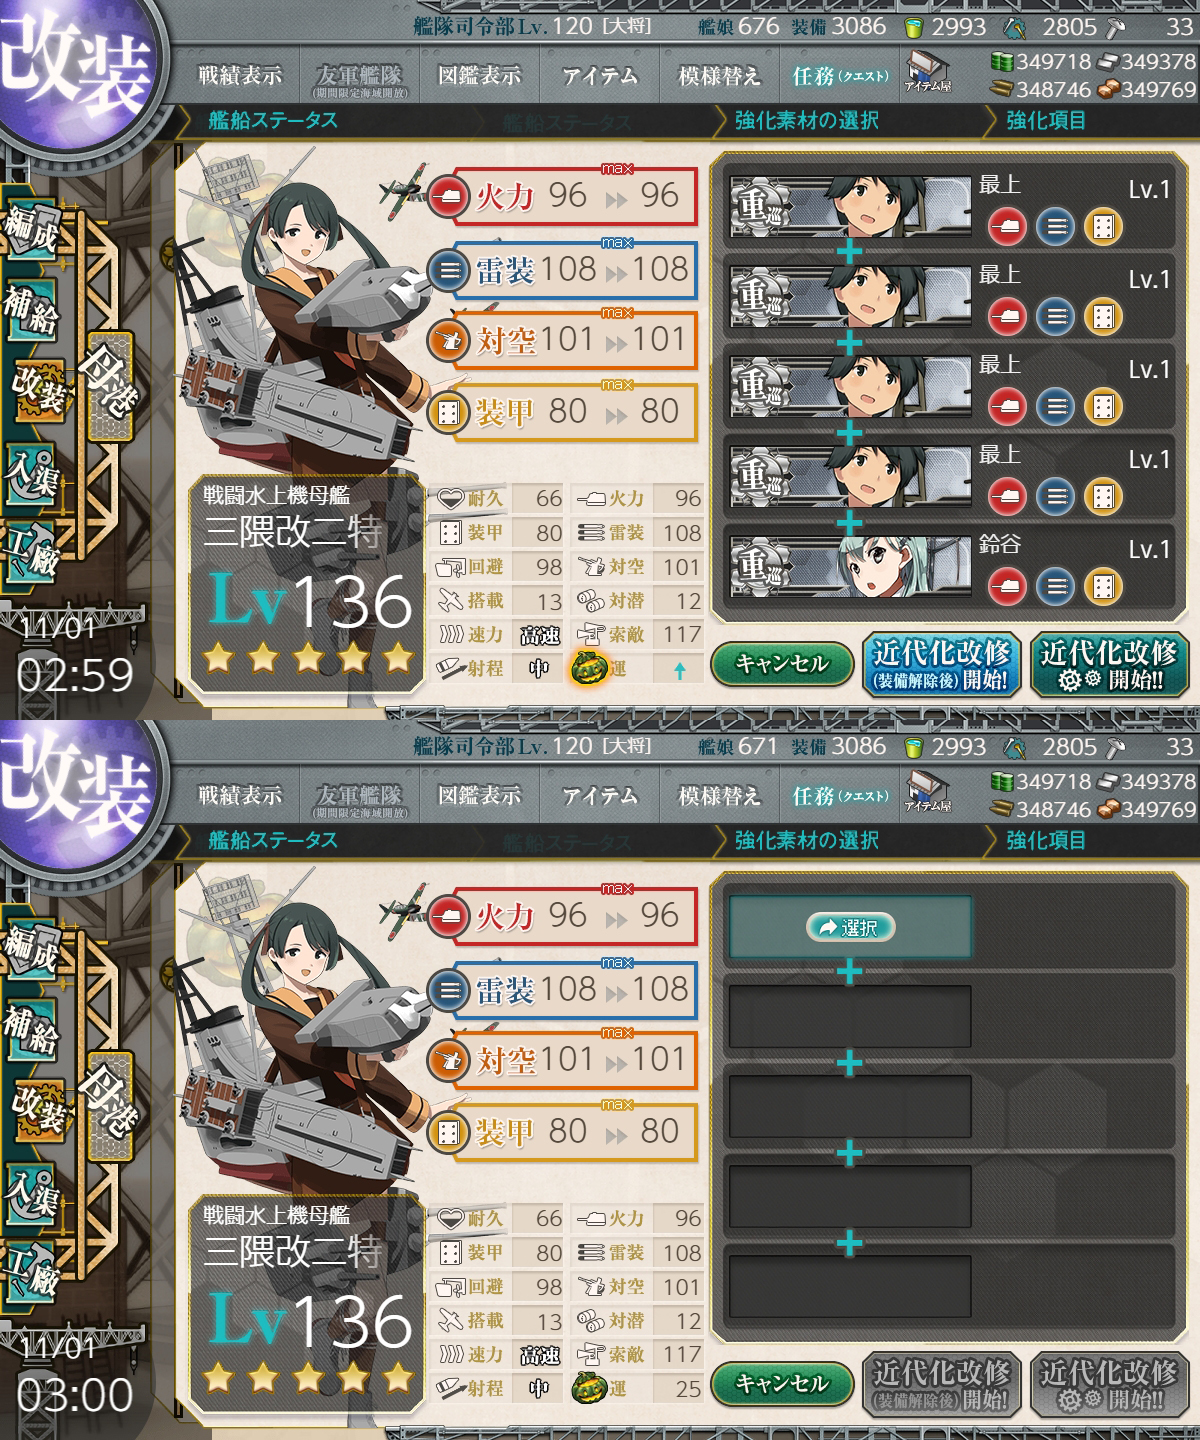Open 図鑑表示 menu in bottom screenshot

[480, 795]
